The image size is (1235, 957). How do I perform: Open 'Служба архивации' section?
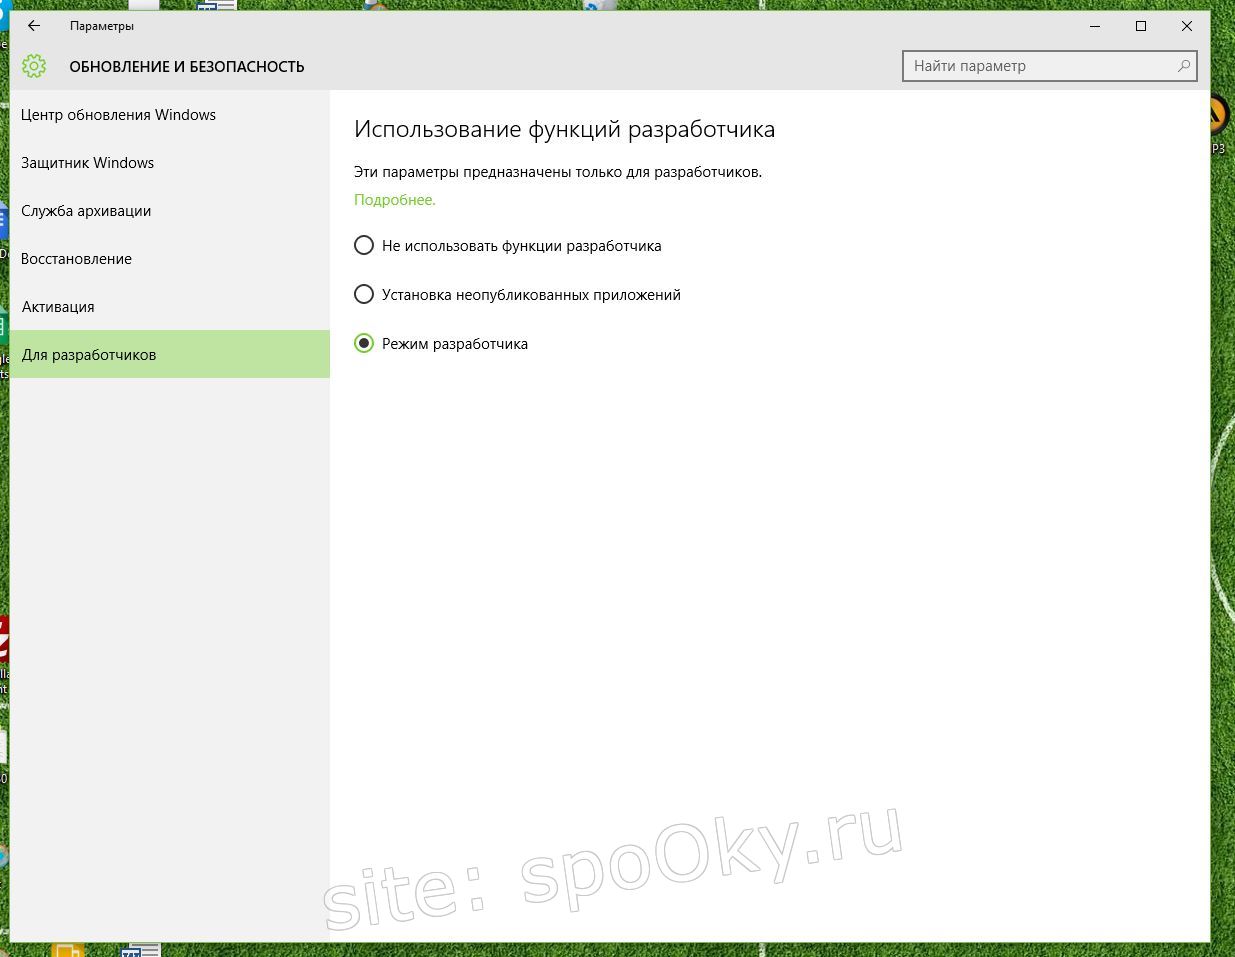coord(169,211)
